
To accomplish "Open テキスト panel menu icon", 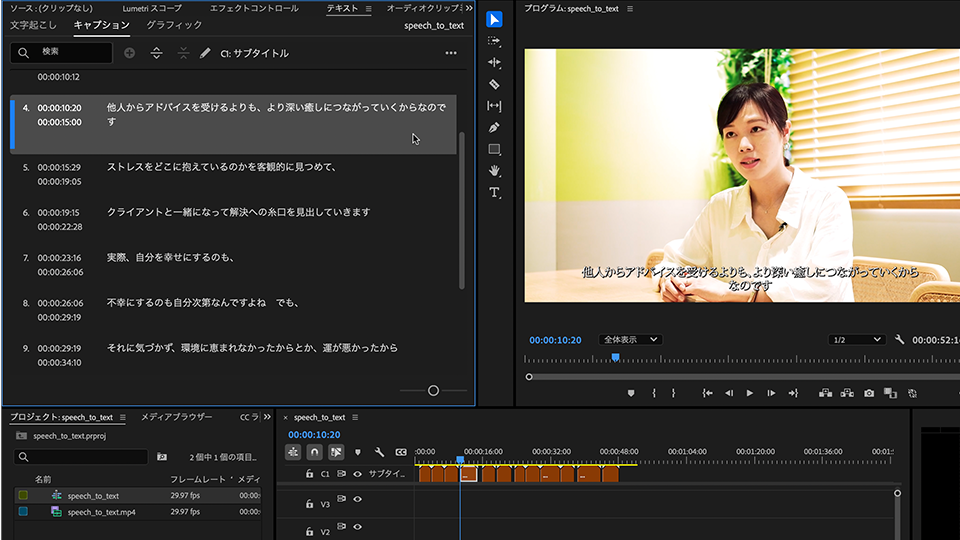I will (x=369, y=9).
